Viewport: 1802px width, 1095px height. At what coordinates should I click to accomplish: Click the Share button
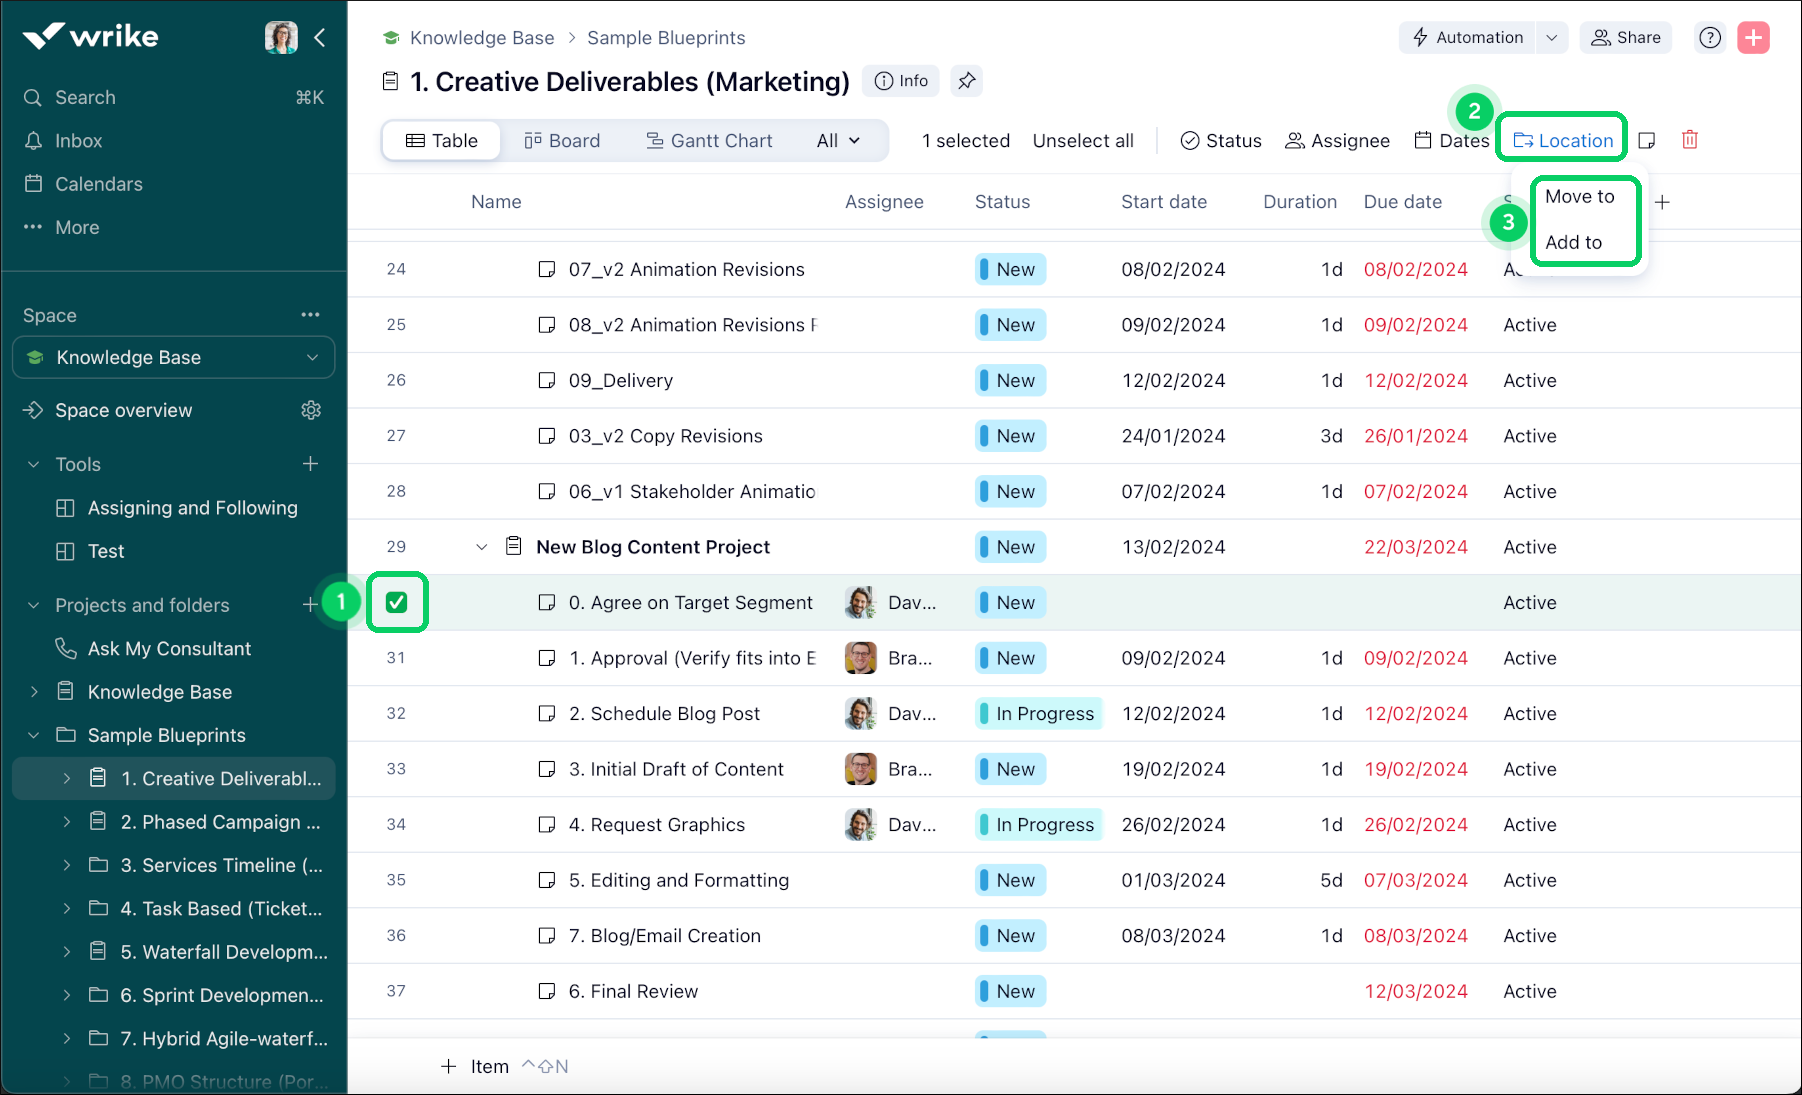1625,38
